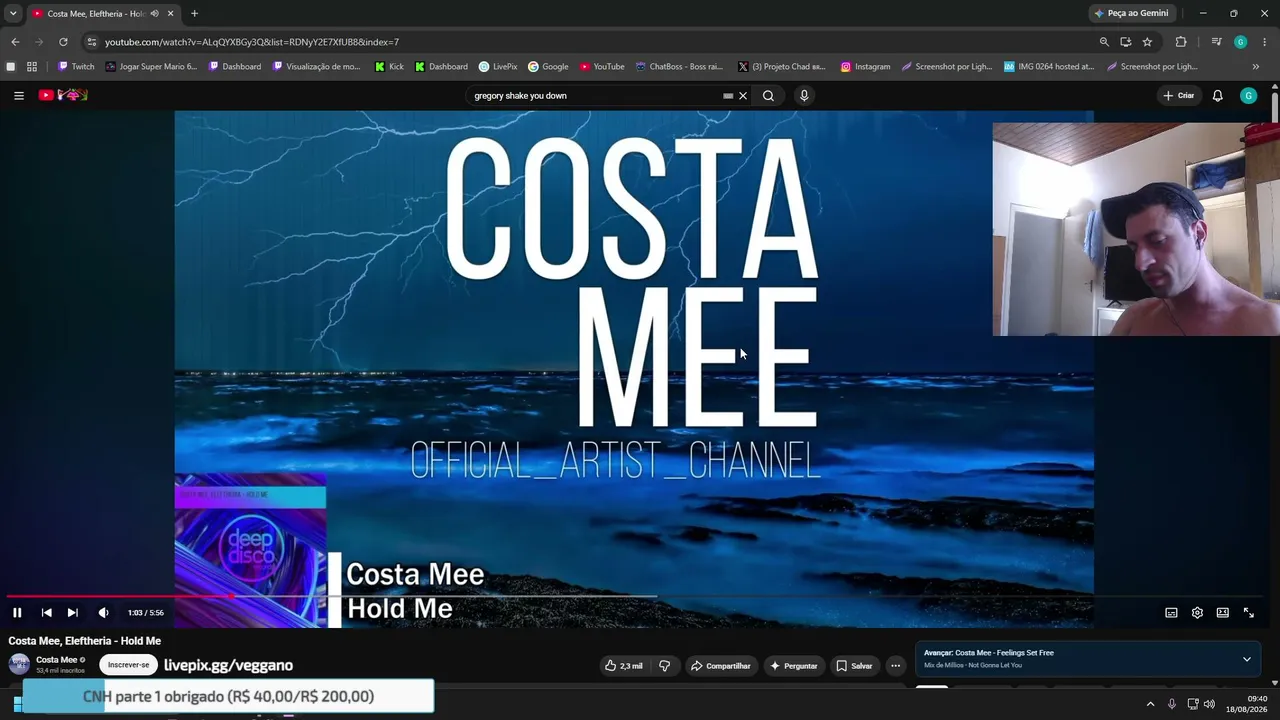Open the ChatBoss - Boss rai... bookmark
1280x720 pixels.
click(679, 67)
